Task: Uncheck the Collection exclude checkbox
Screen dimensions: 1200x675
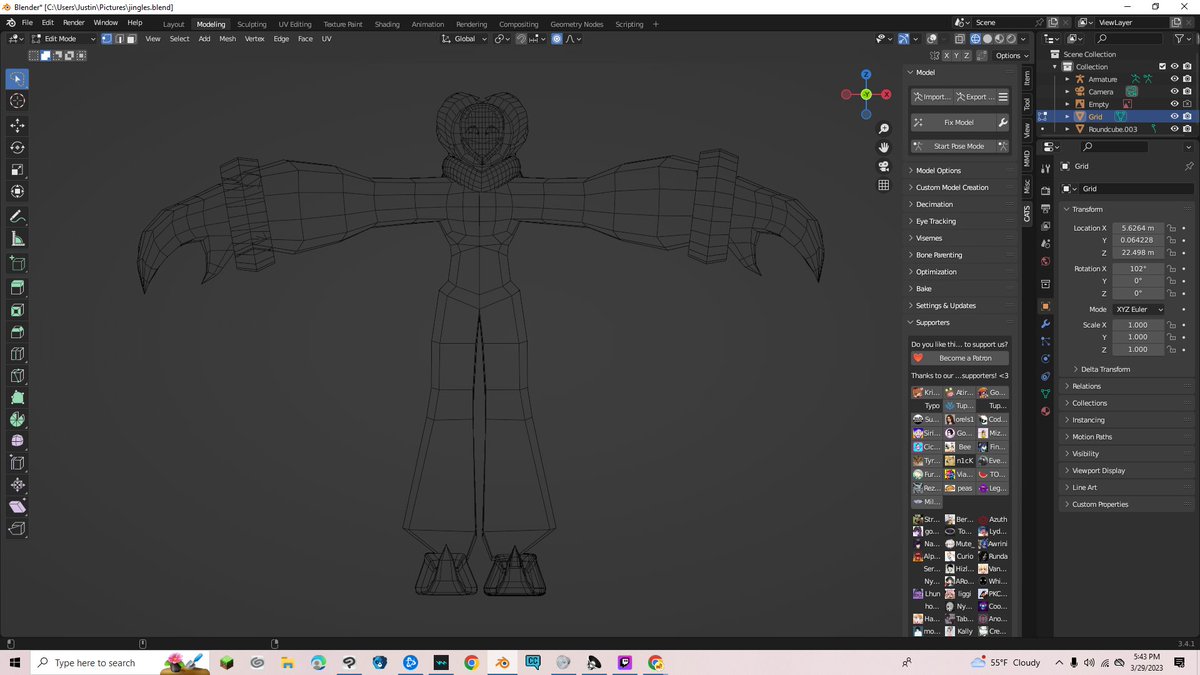Action: (x=1161, y=67)
